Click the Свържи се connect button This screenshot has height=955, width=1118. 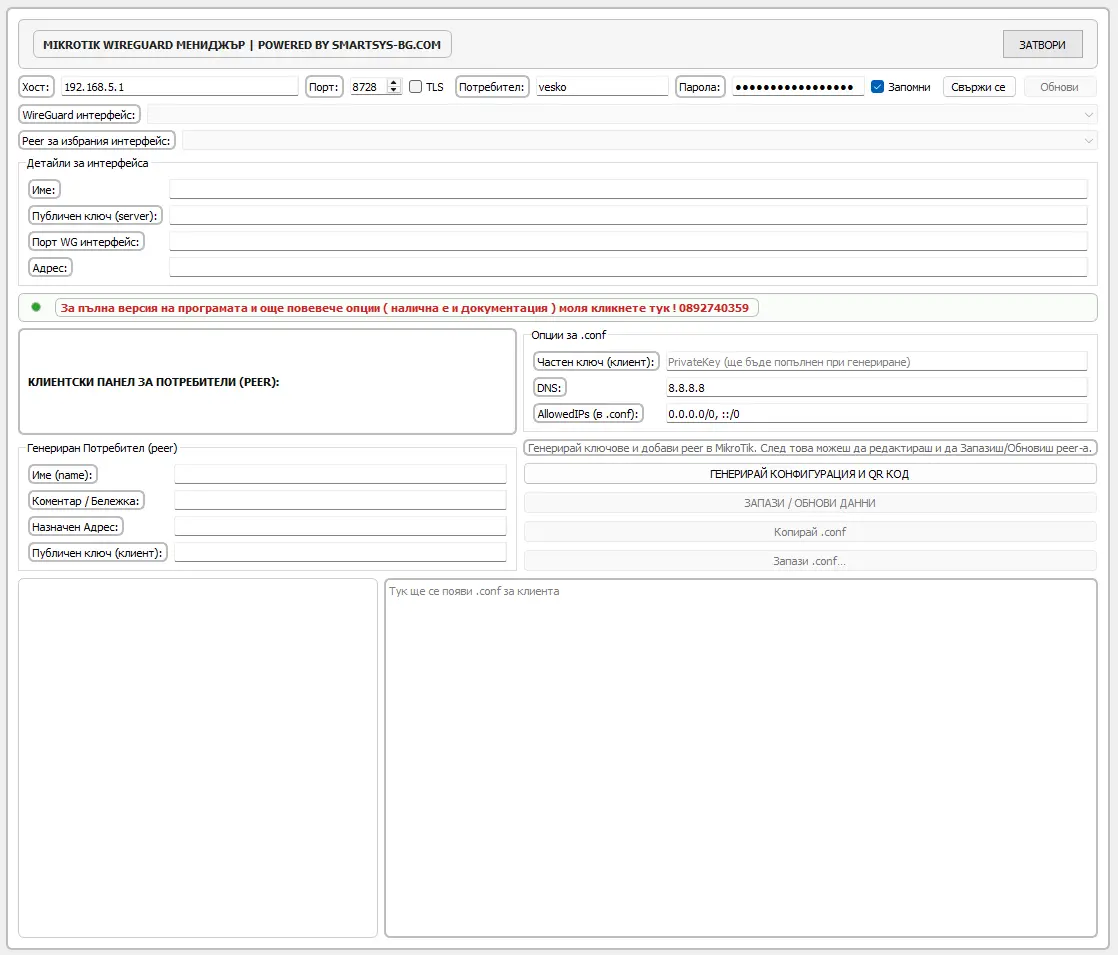978,87
